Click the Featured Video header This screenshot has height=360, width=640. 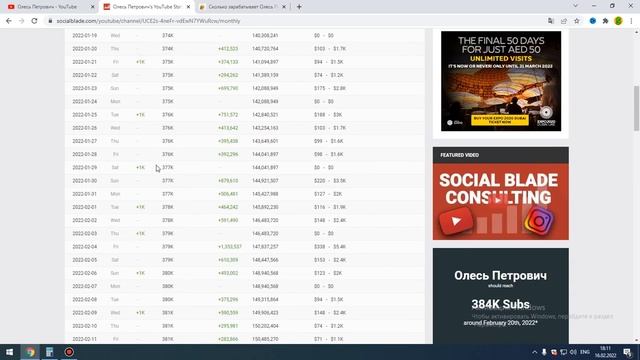pos(501,155)
